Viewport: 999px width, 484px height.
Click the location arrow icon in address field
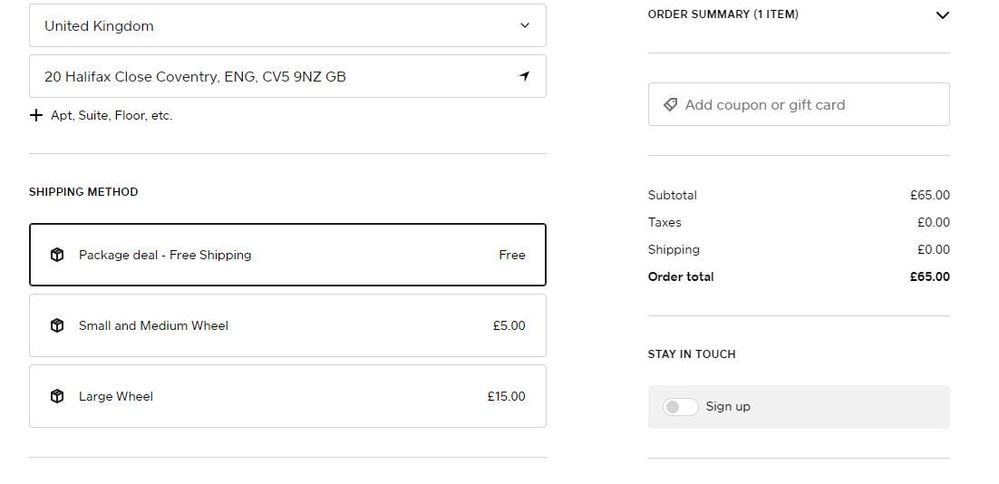(x=524, y=77)
